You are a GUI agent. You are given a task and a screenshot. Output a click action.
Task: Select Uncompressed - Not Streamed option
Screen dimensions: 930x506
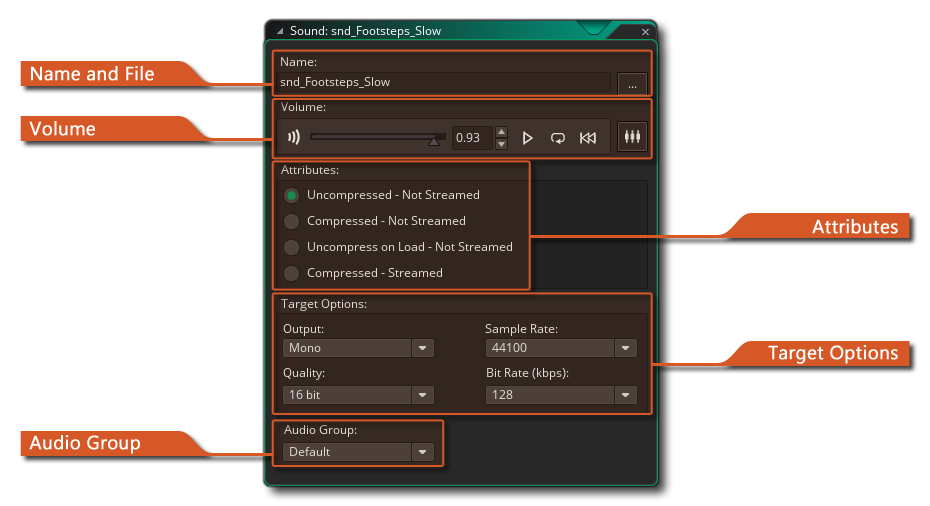pos(292,195)
